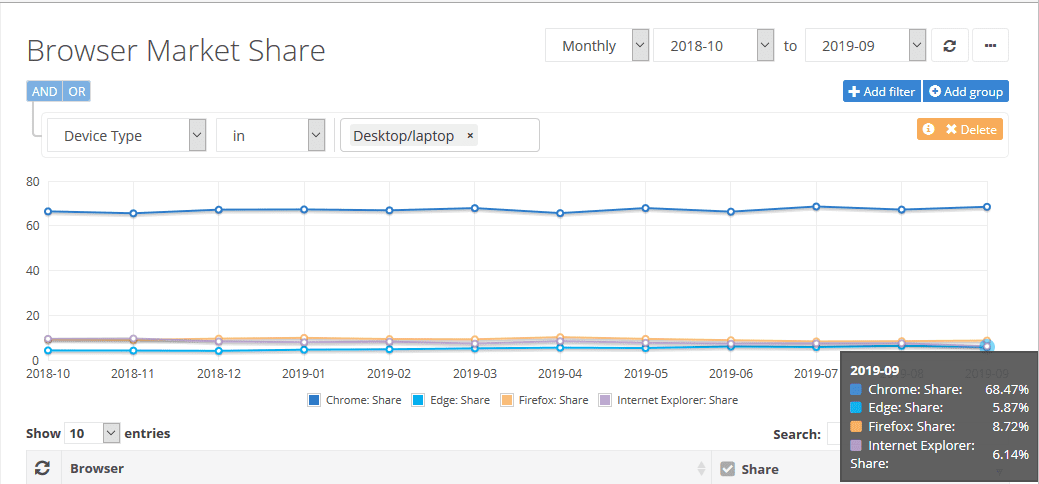Uncheck the Share column checkbox
This screenshot has width=1039, height=484.
point(727,469)
